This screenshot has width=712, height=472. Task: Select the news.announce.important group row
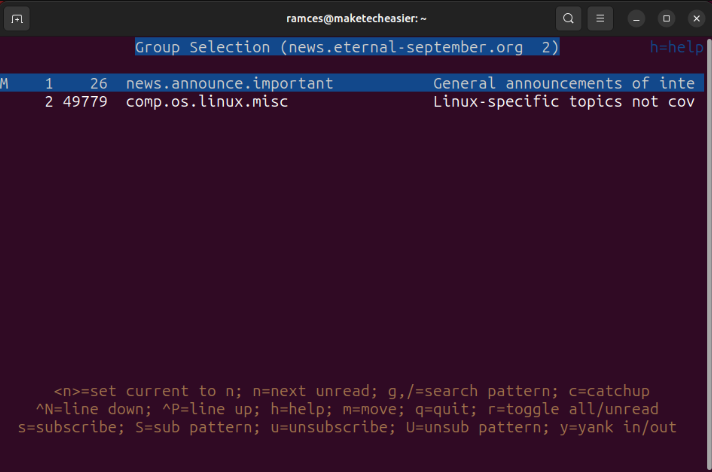(x=352, y=83)
